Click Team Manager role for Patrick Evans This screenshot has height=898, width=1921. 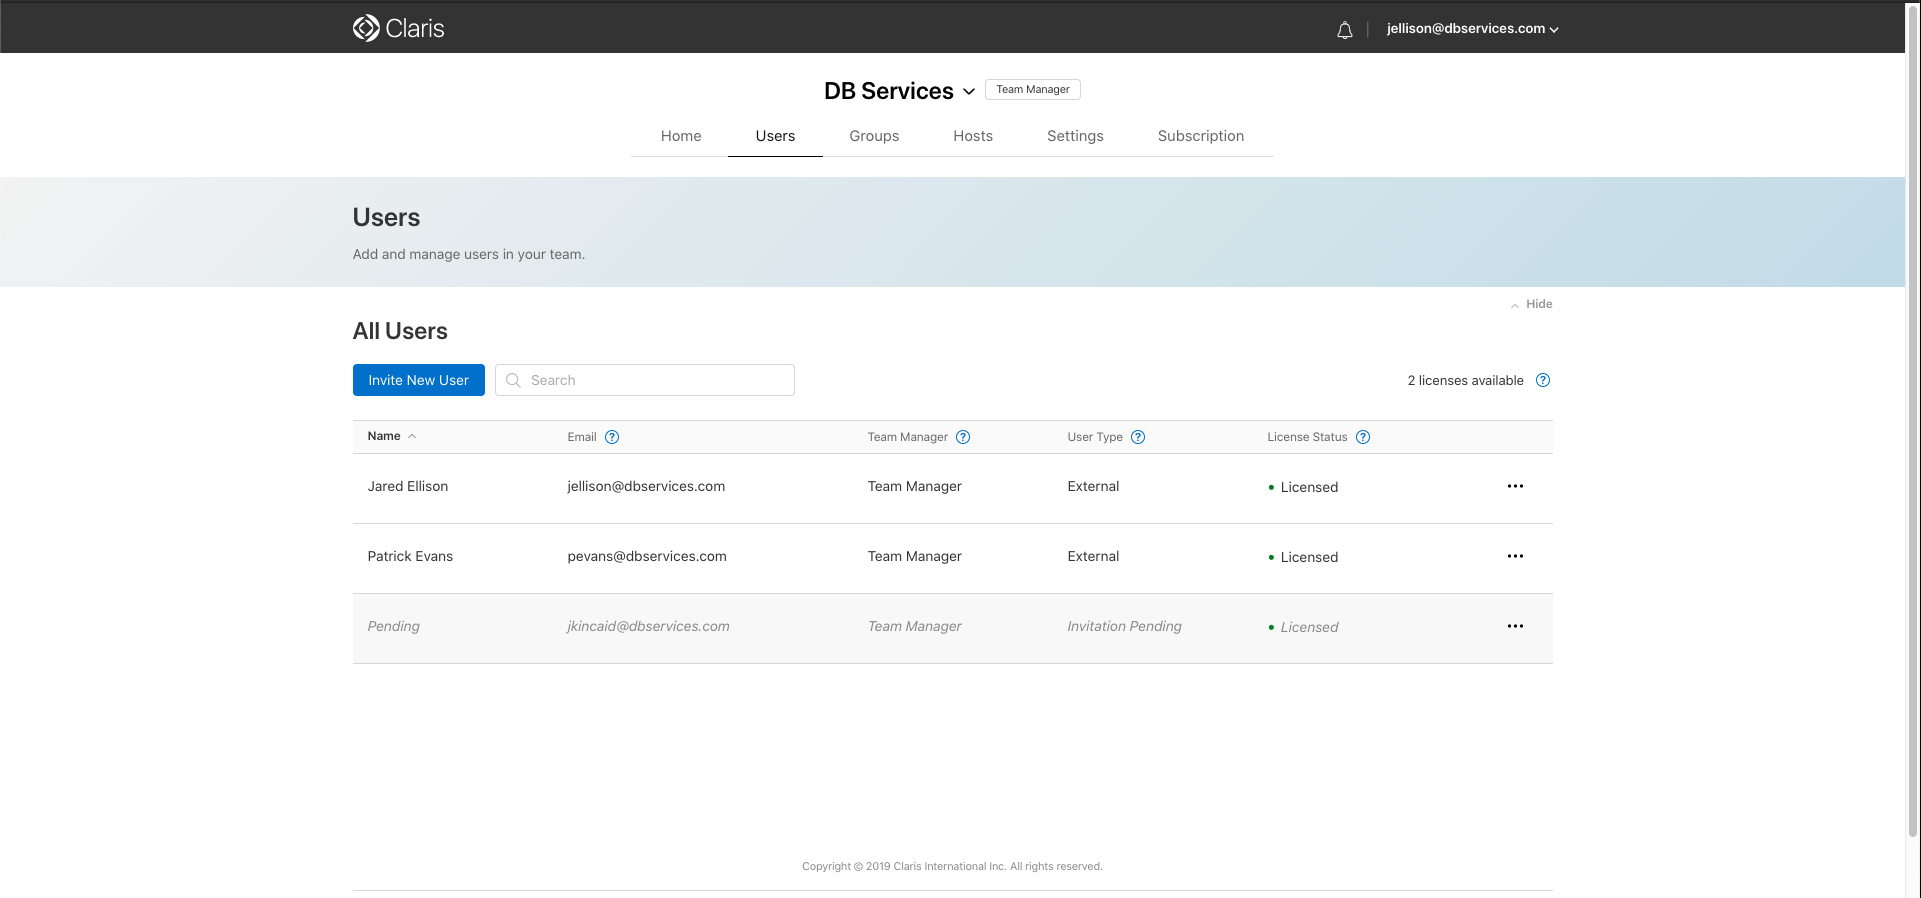(914, 556)
